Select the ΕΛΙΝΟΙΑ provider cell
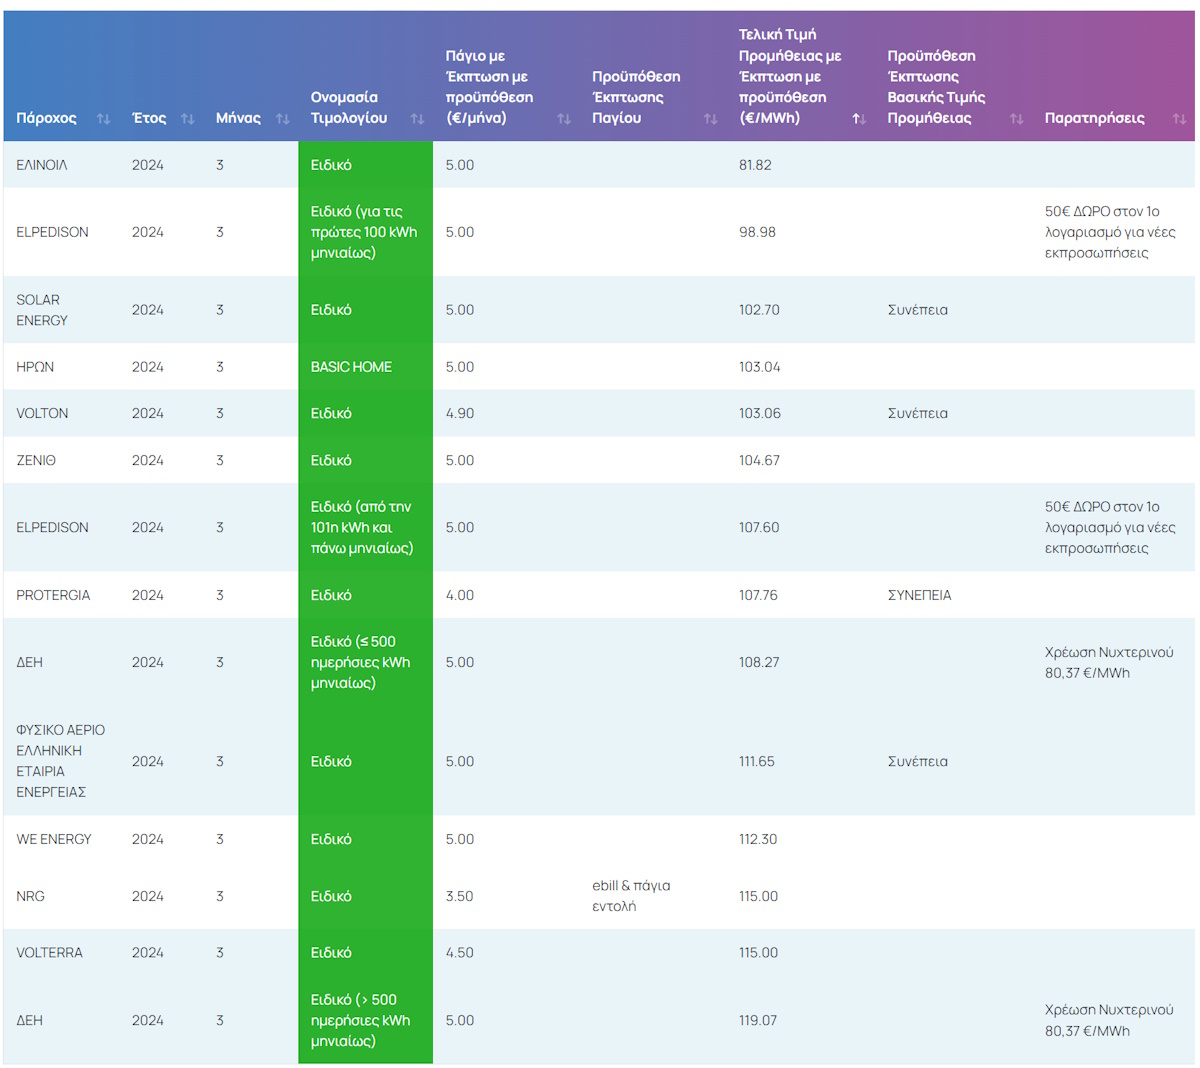 coord(42,165)
